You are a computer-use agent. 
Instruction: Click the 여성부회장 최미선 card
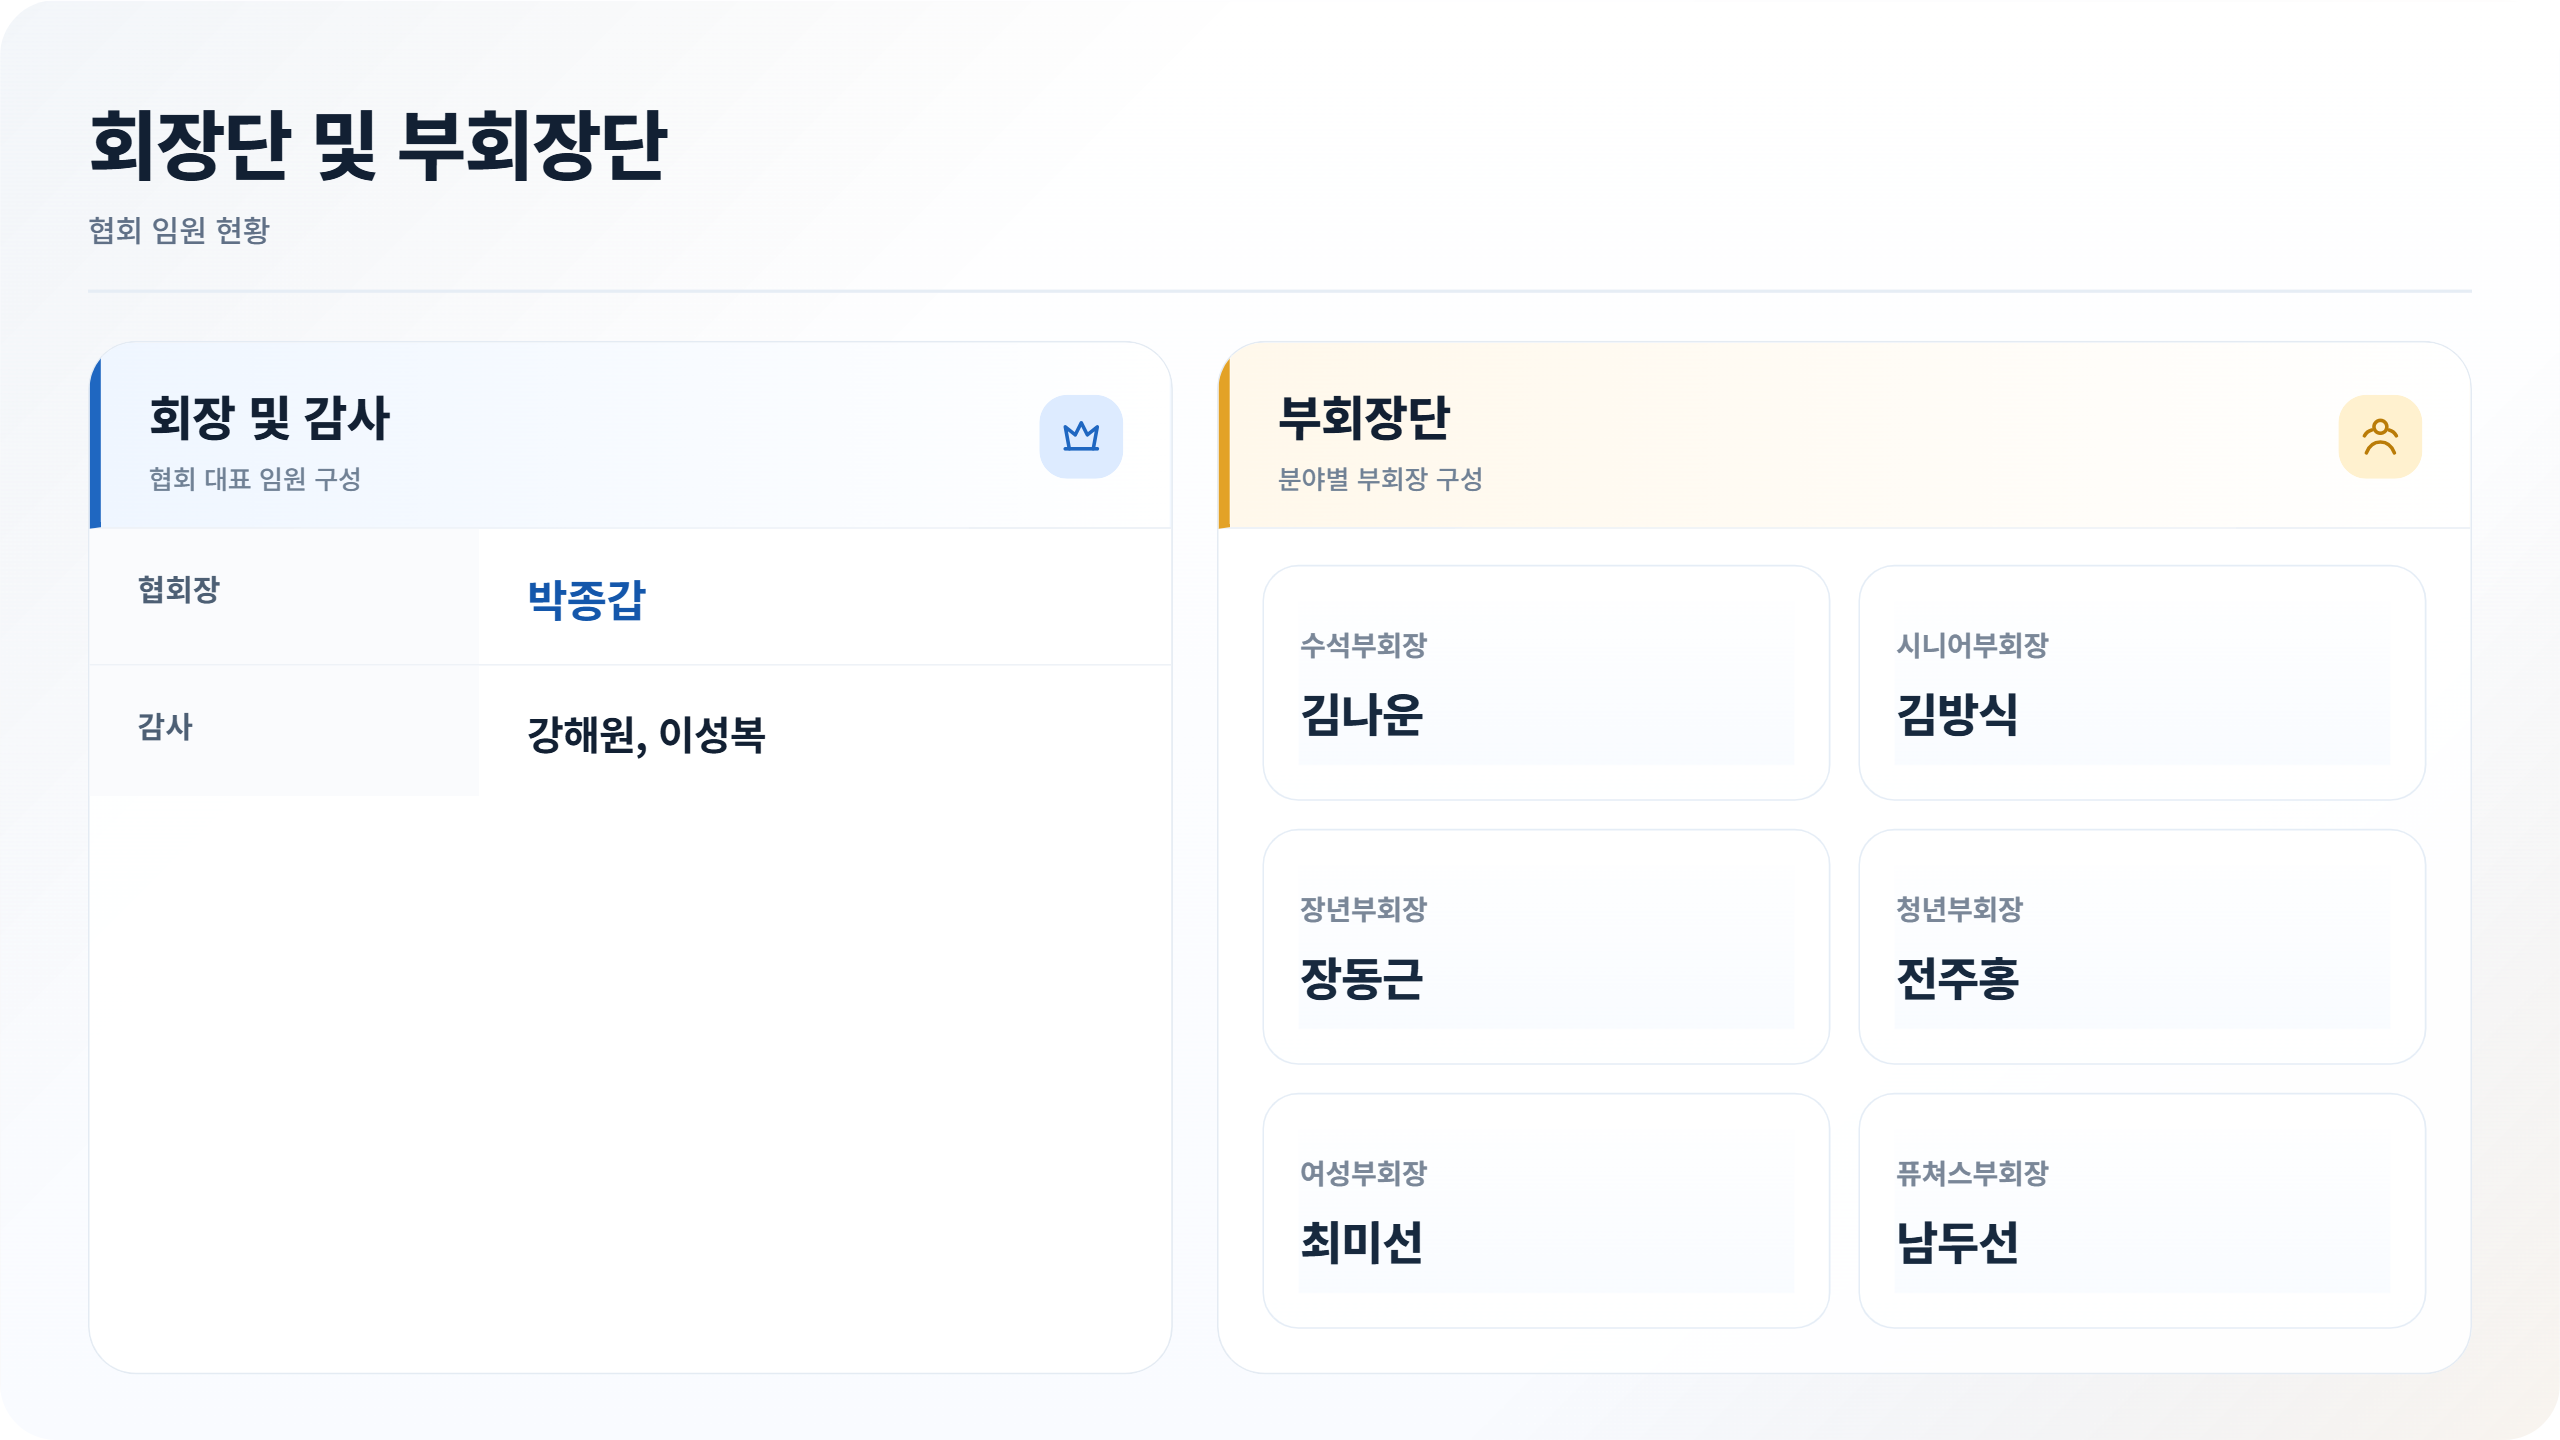pos(1545,1210)
